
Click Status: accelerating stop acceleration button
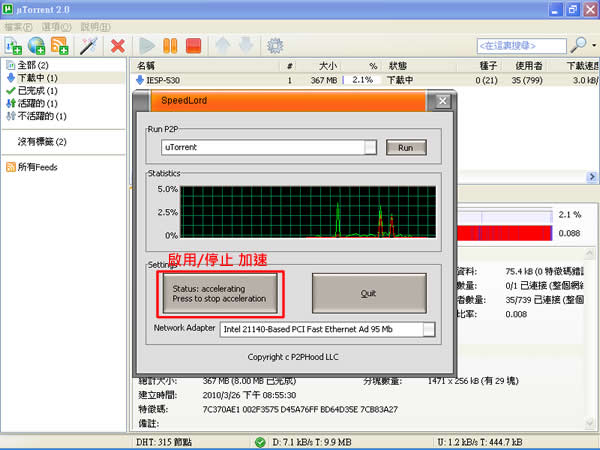[220, 293]
